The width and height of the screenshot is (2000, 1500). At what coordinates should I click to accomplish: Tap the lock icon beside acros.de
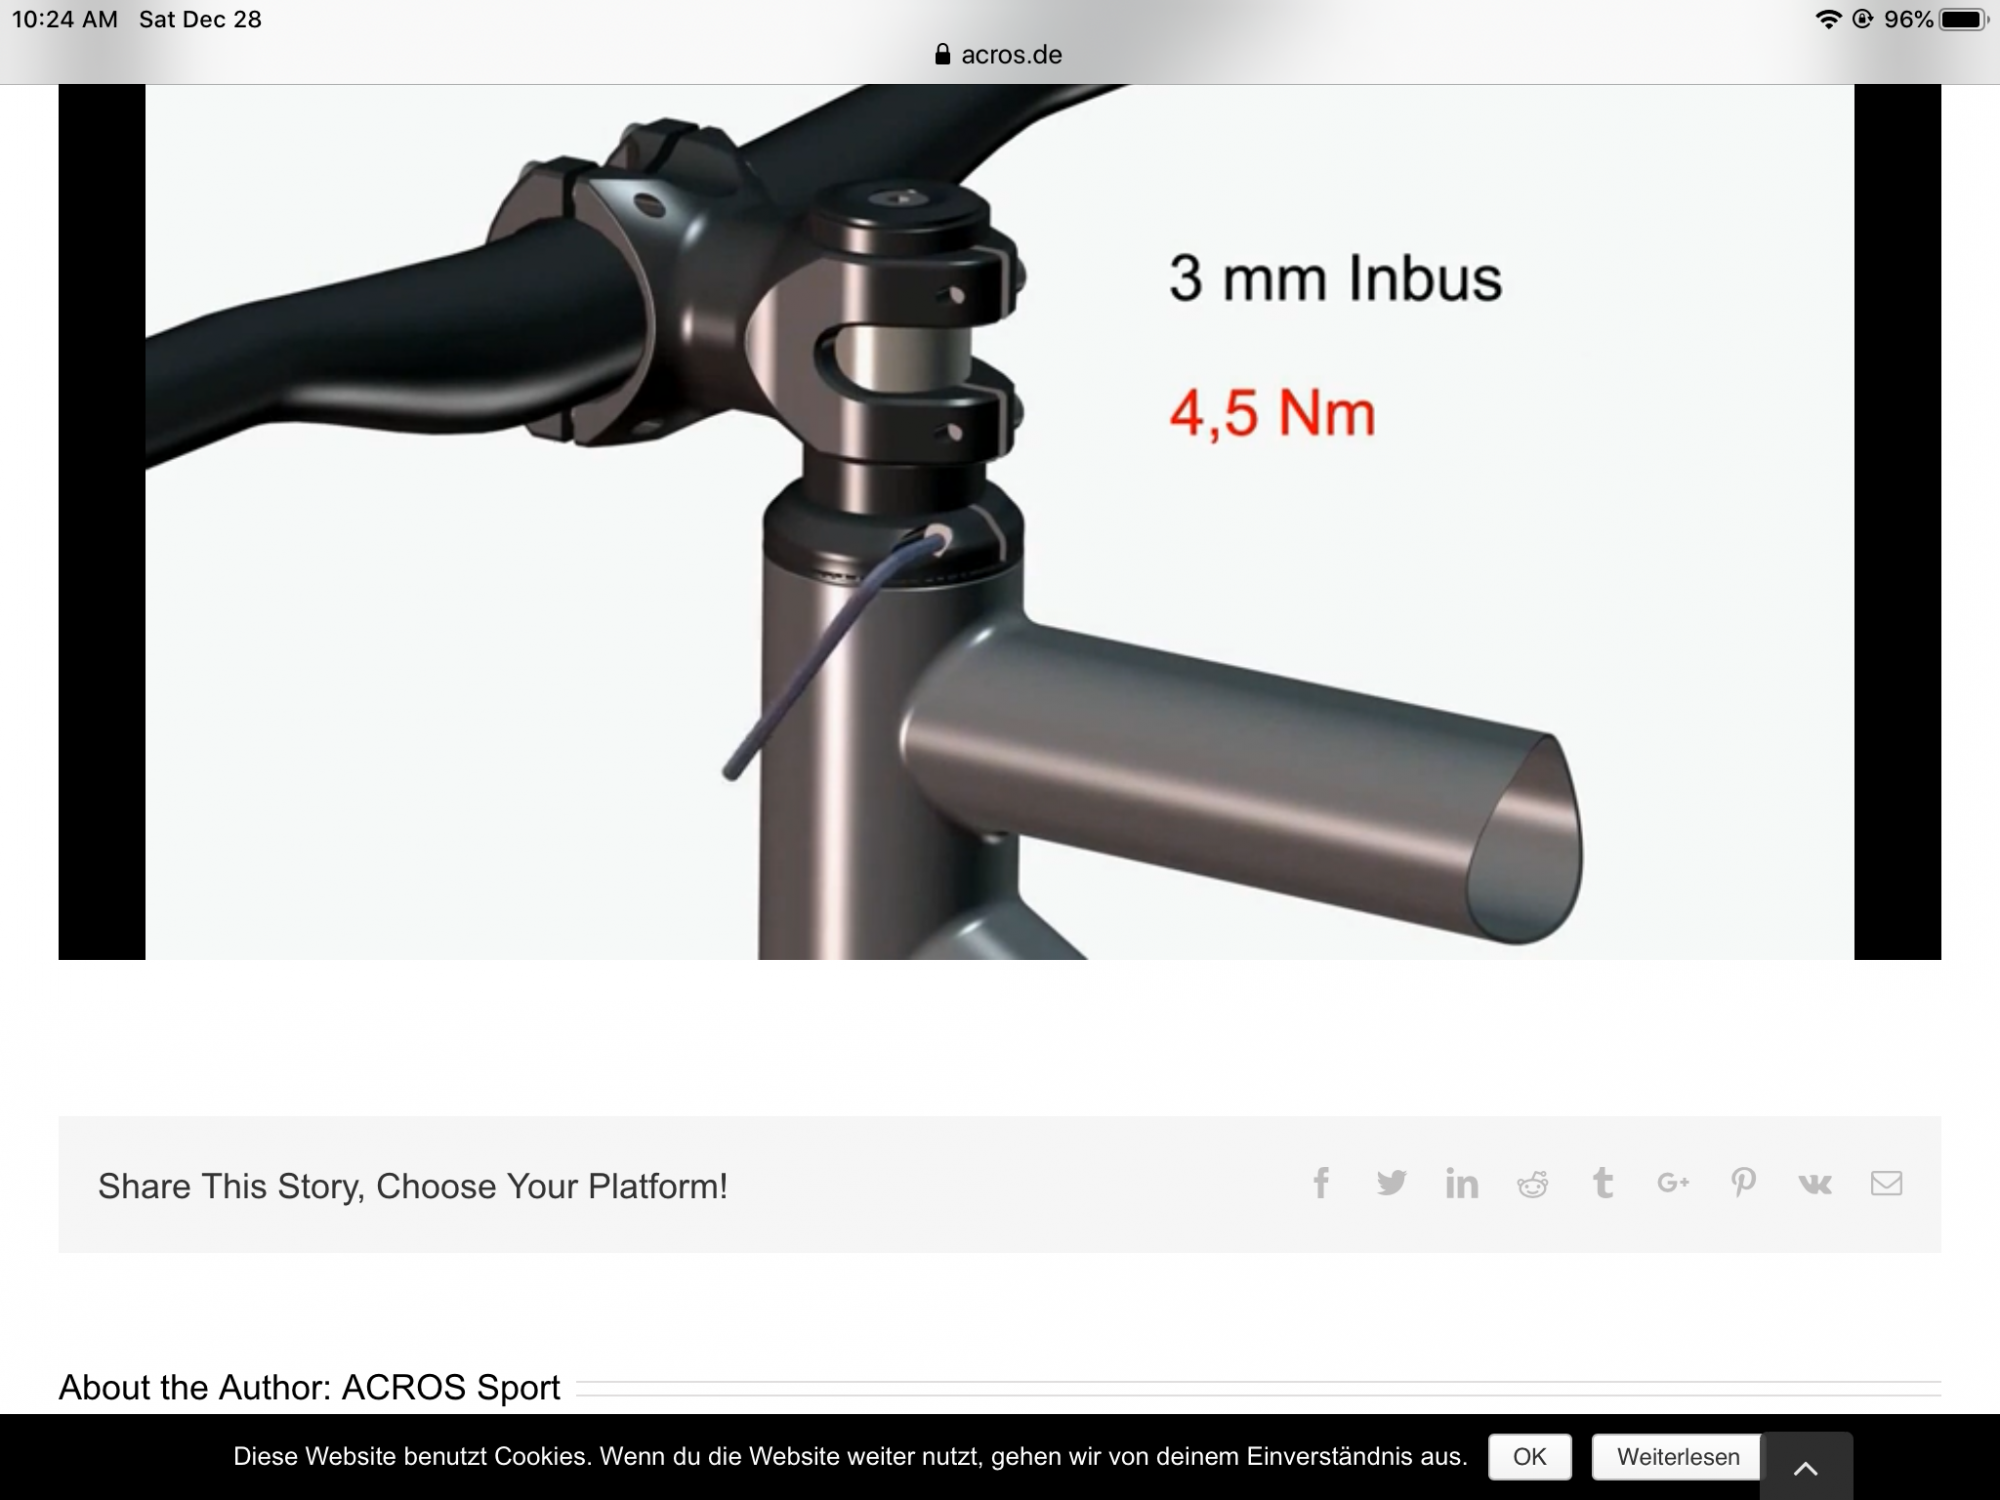pos(942,54)
